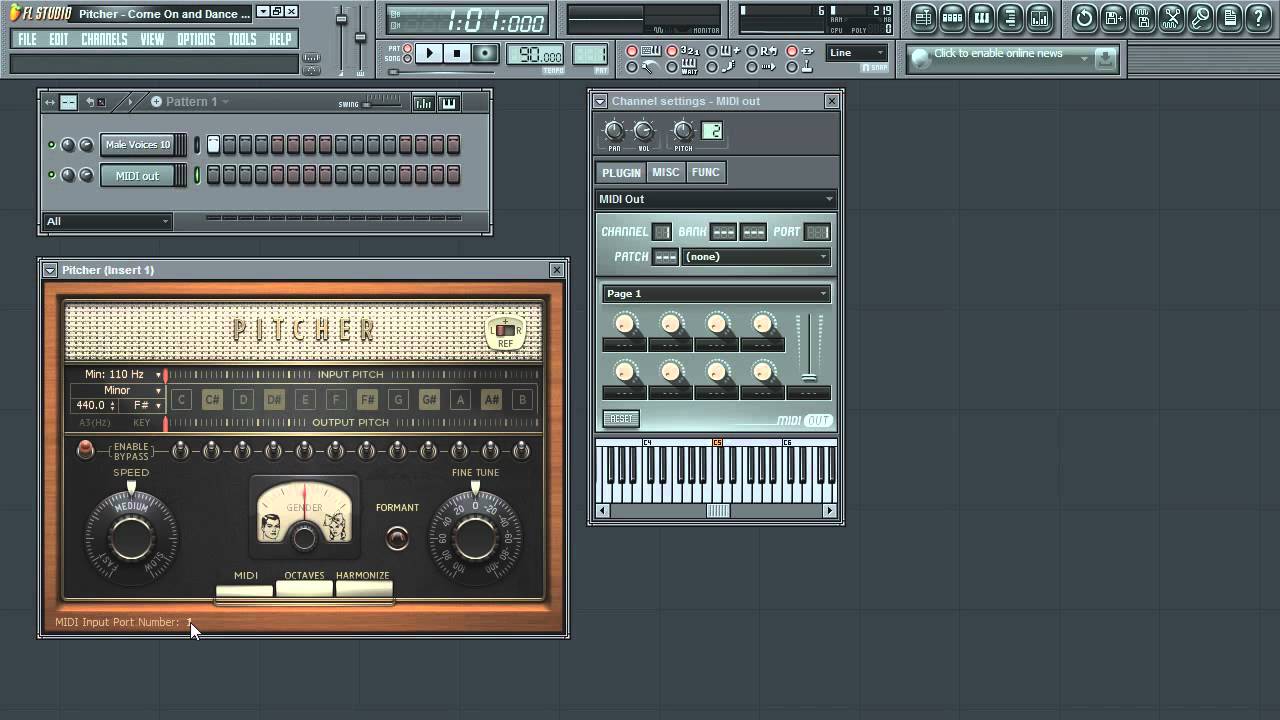Start playback with the Play button
Viewport: 1280px width, 720px height.
(429, 53)
